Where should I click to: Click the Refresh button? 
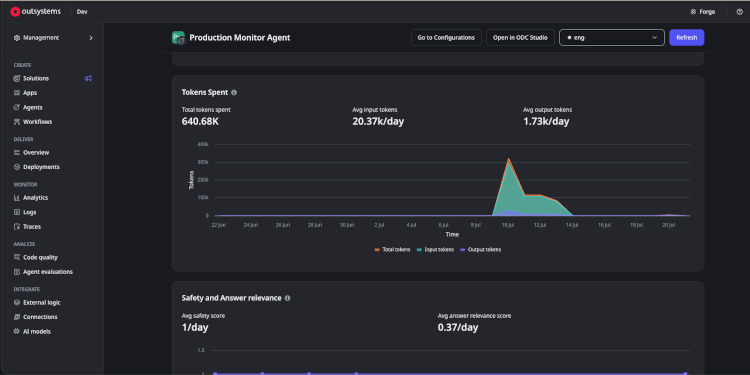click(x=686, y=38)
